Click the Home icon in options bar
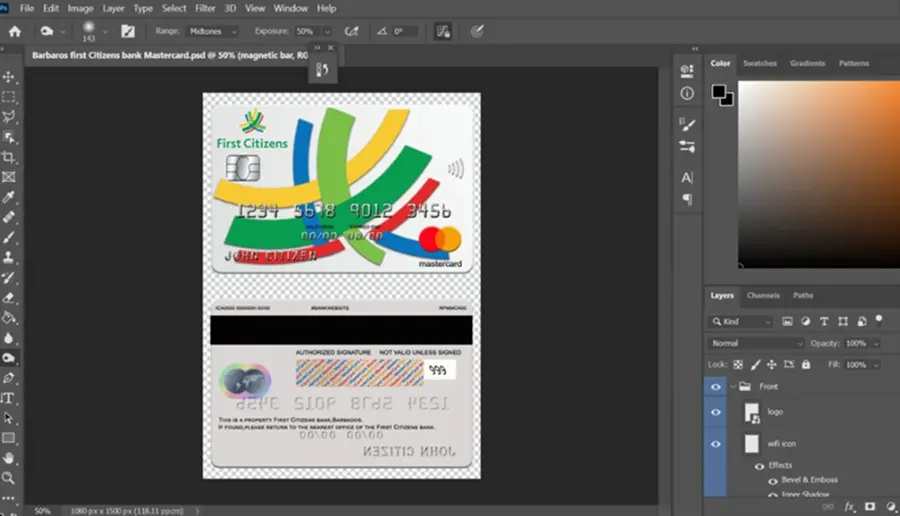Screen dimensions: 900x516 15,32
